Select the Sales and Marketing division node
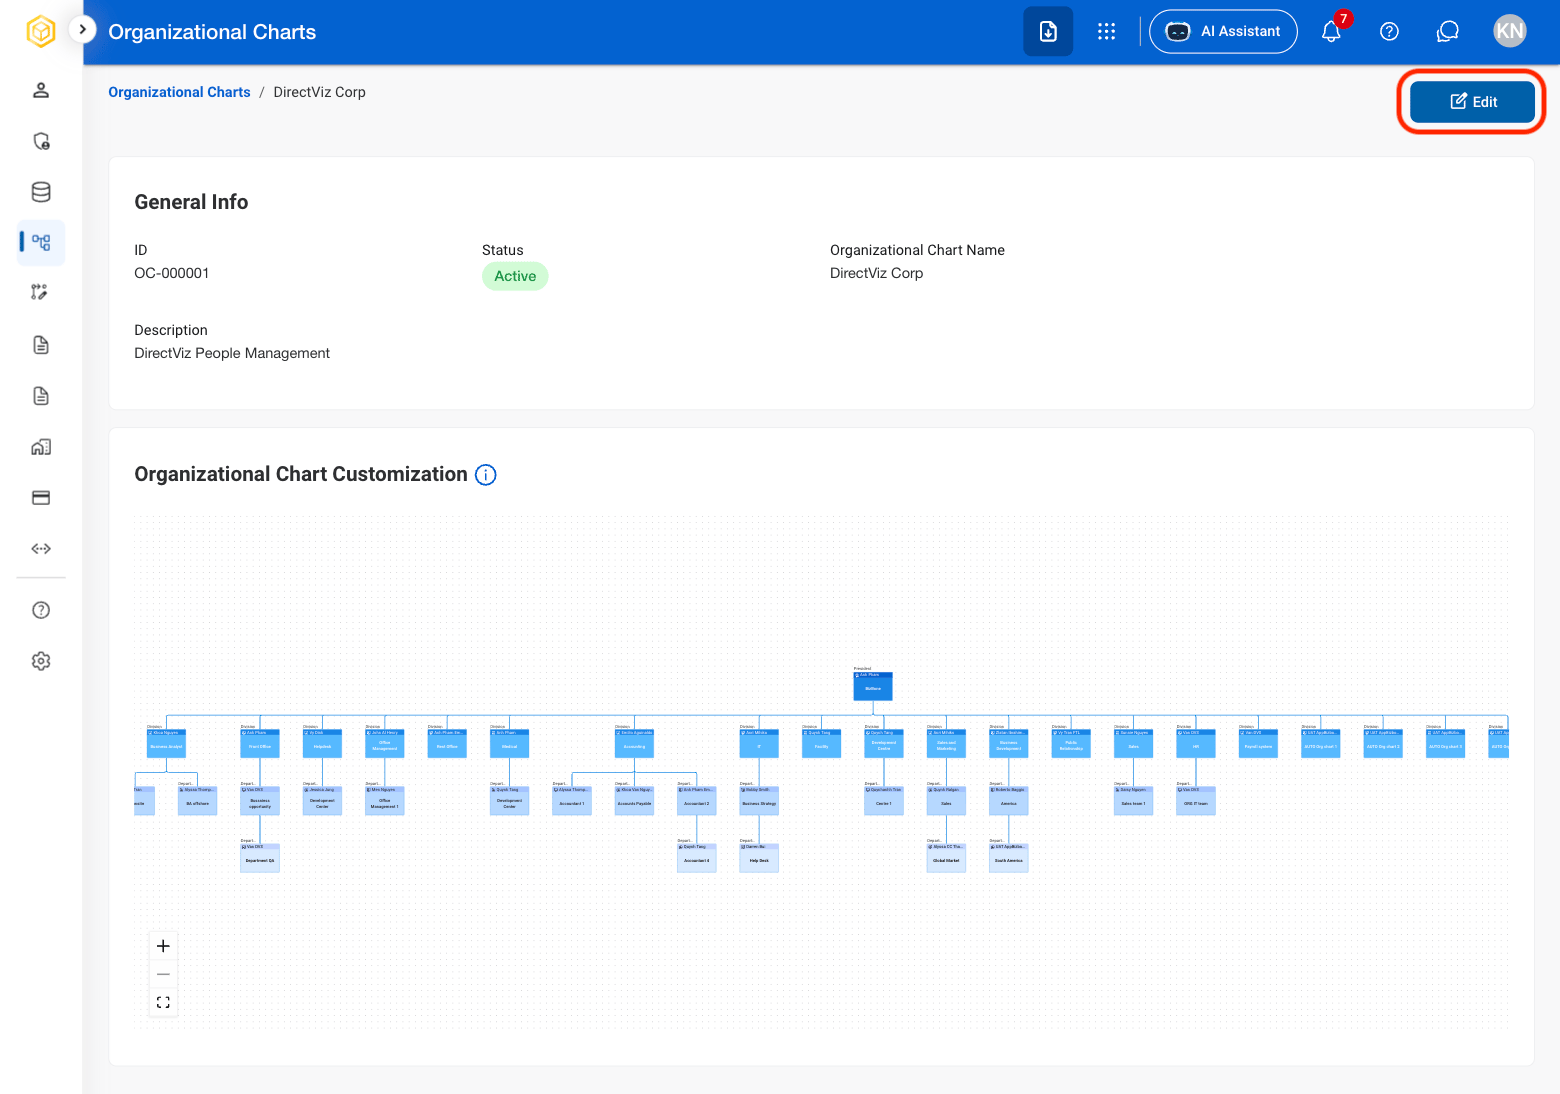Image resolution: width=1560 pixels, height=1094 pixels. click(x=946, y=743)
